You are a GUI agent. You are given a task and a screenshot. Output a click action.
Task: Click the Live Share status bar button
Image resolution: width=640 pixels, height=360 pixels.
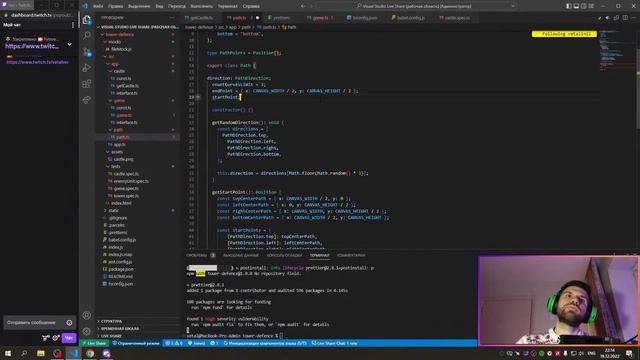[94, 343]
